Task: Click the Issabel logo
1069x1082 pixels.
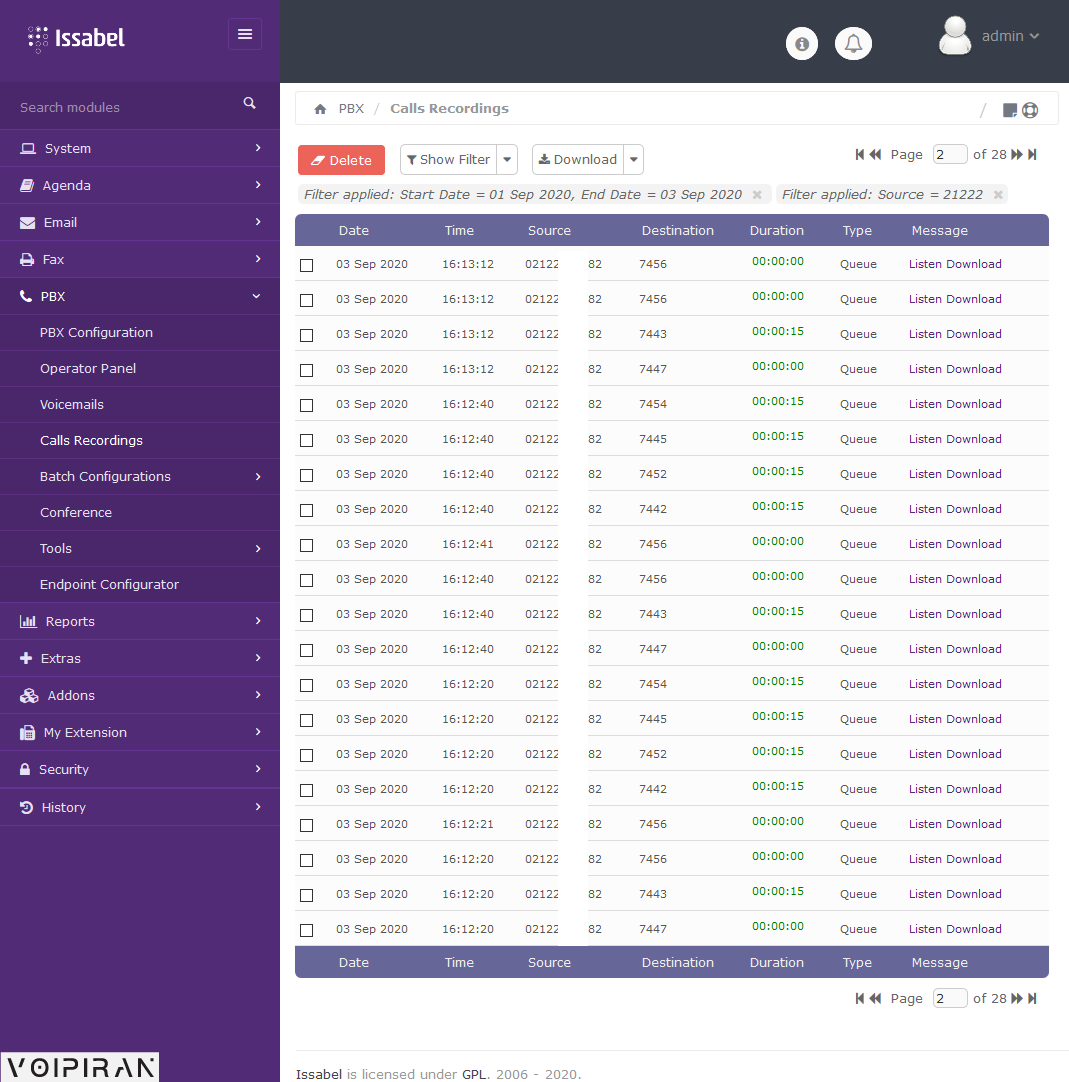Action: pos(76,39)
